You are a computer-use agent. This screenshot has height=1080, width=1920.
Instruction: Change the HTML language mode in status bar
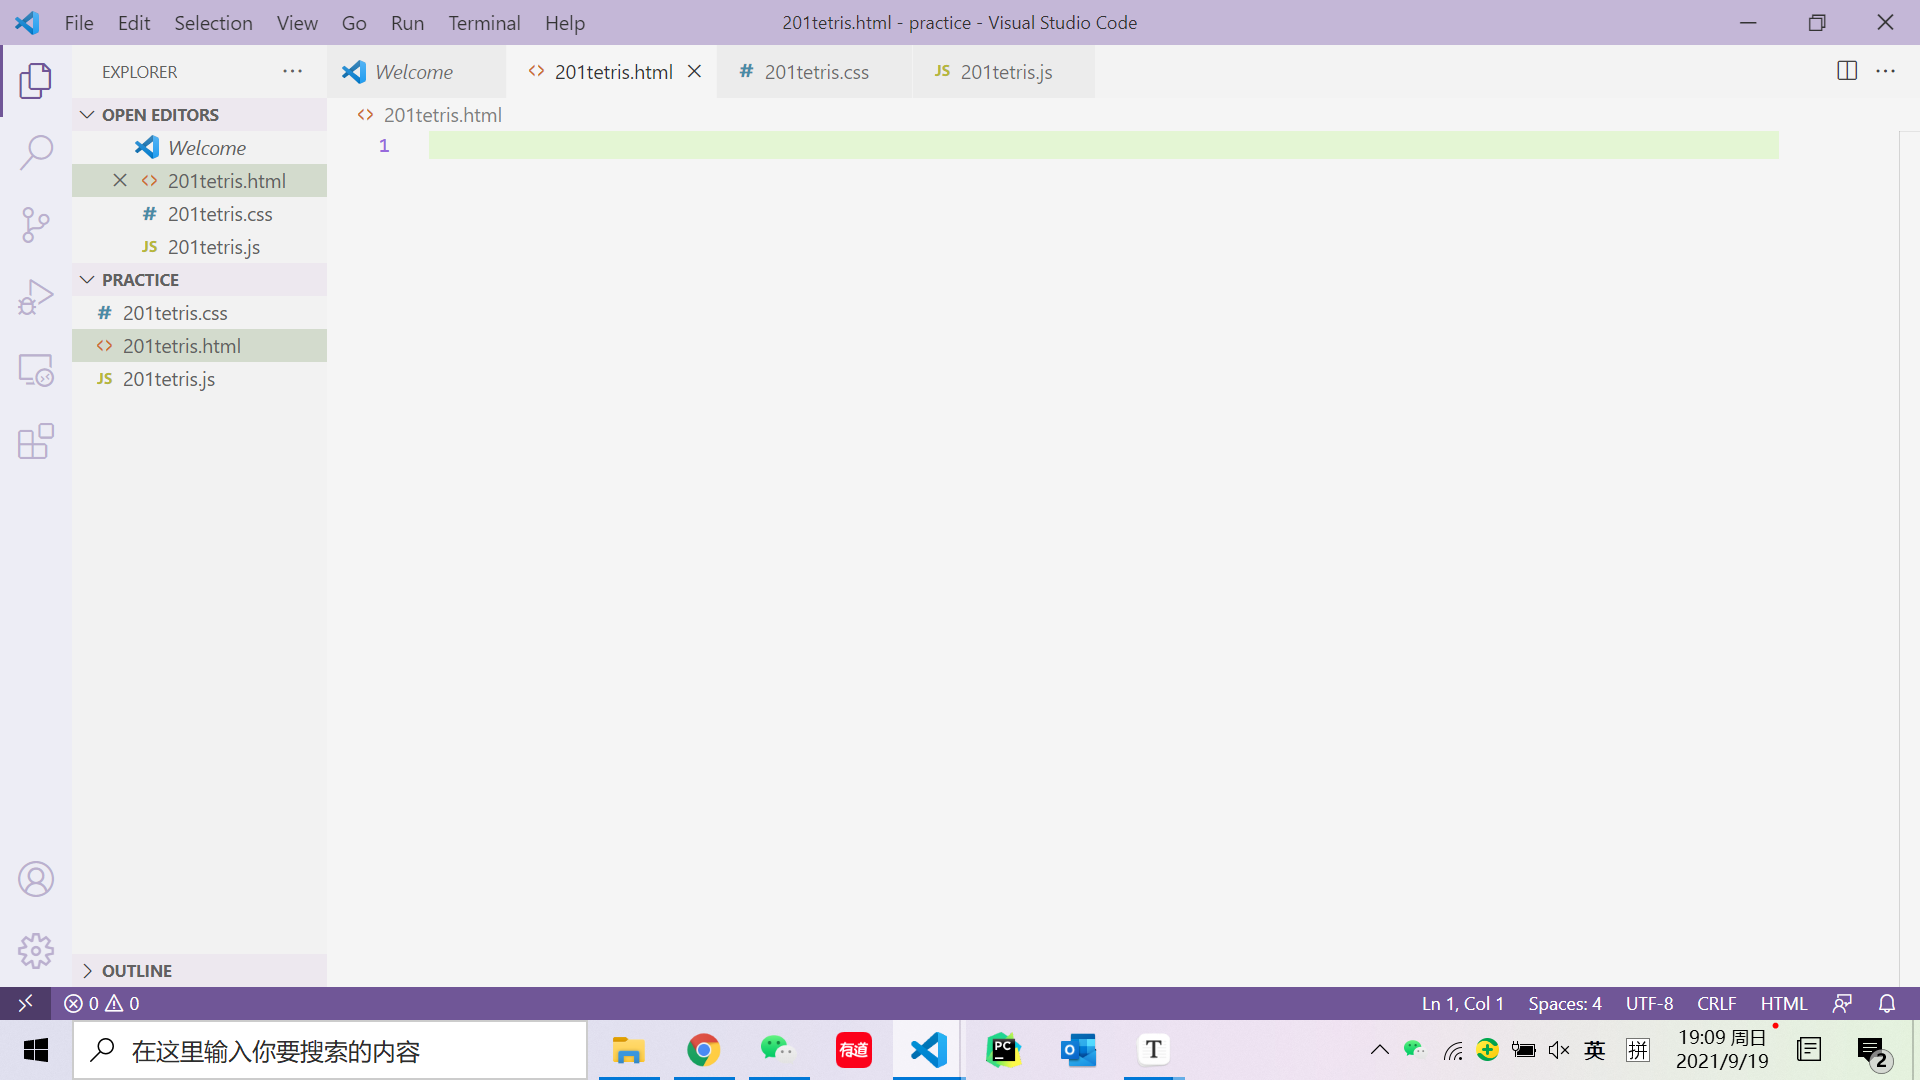click(x=1783, y=1003)
